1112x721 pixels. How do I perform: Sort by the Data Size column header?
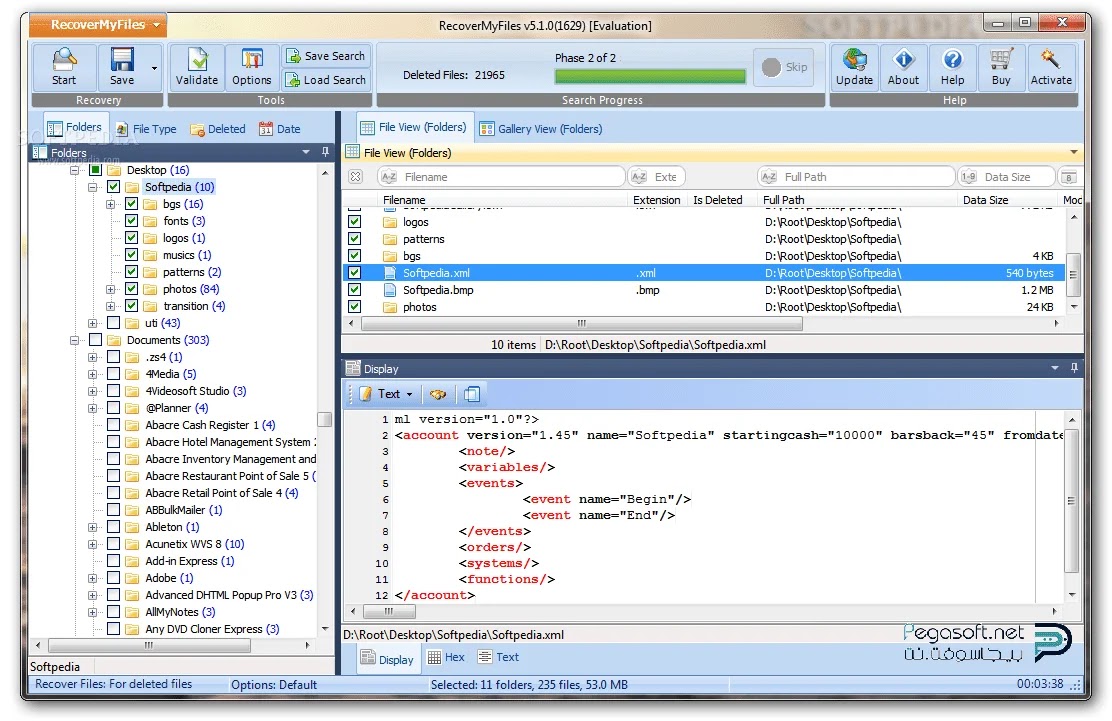pos(985,200)
